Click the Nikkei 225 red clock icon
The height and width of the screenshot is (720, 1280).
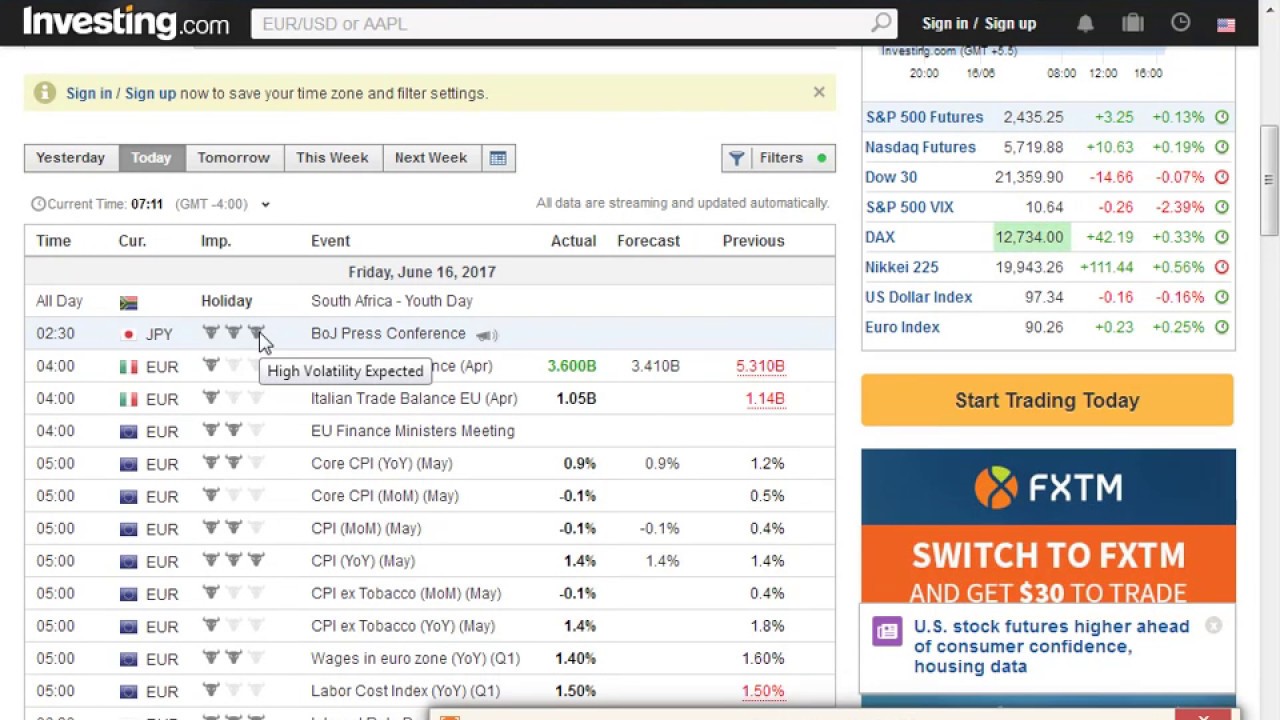[1222, 267]
